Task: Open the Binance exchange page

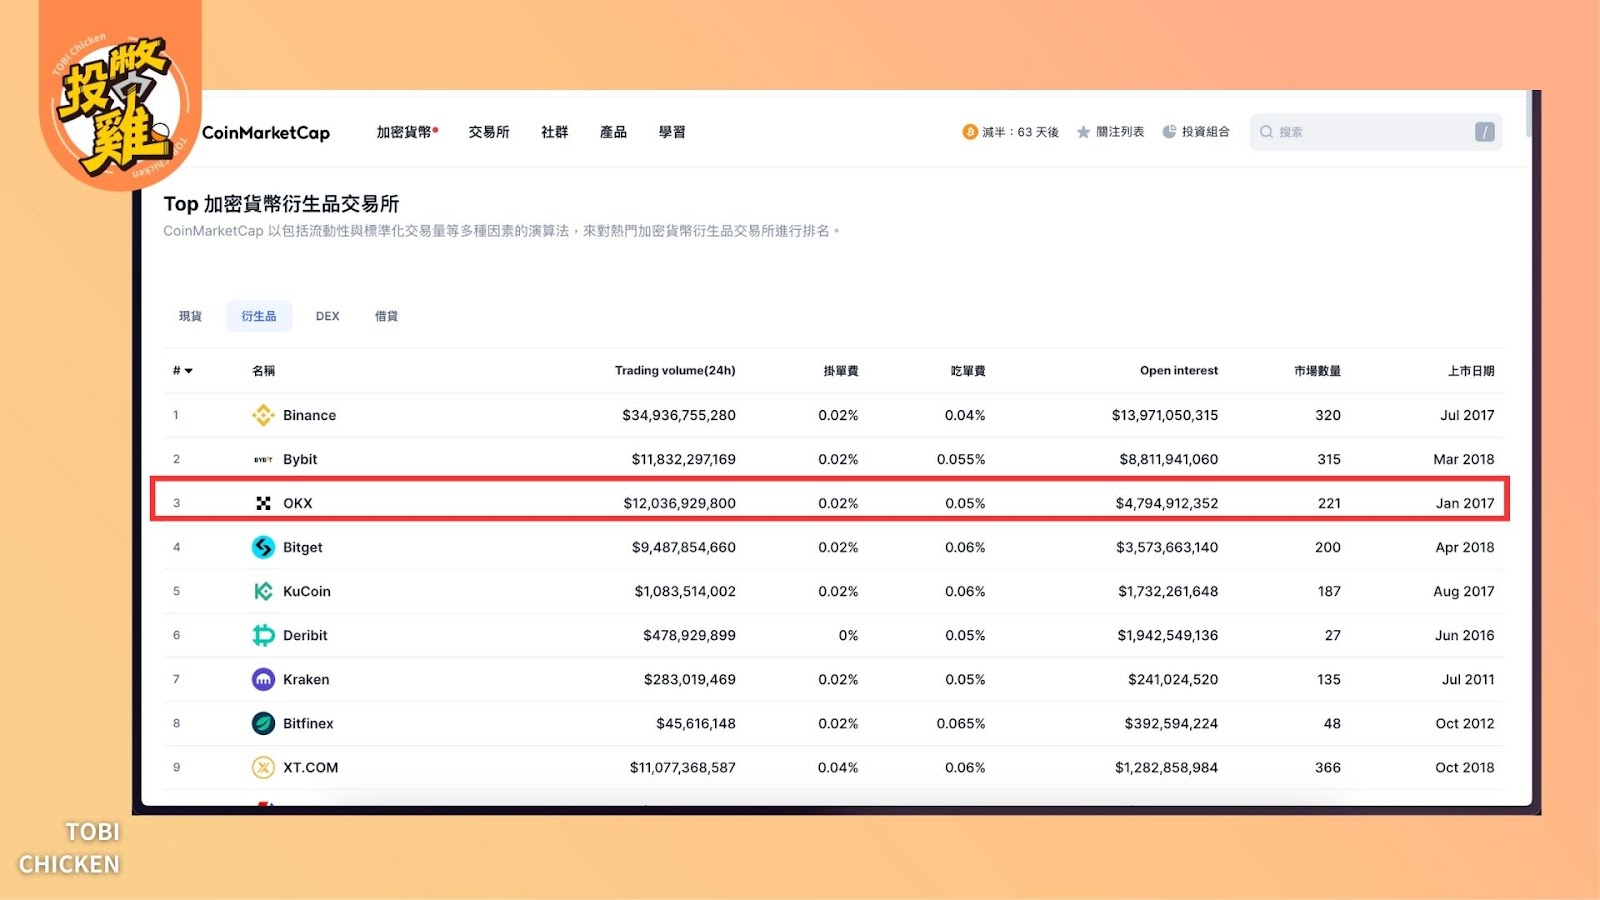Action: coord(310,415)
